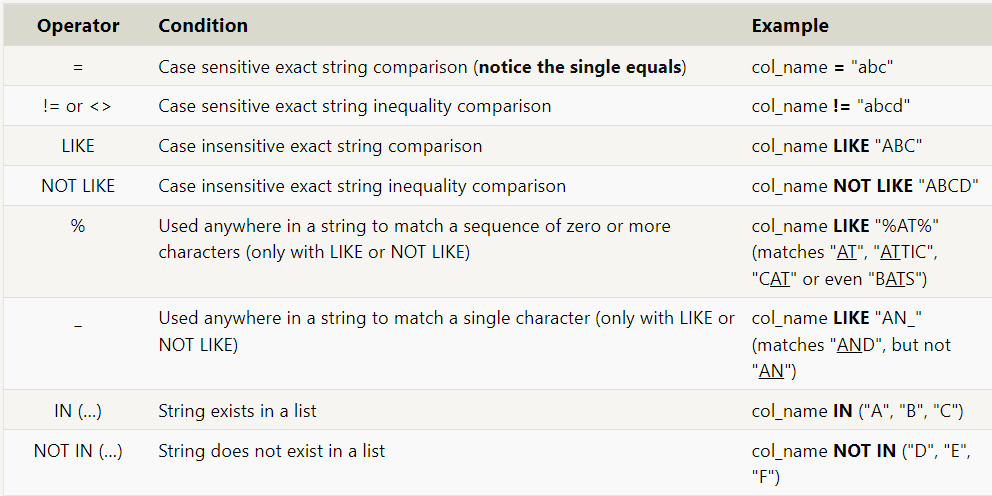Click the "=" operator cell
The image size is (992, 496).
click(78, 67)
